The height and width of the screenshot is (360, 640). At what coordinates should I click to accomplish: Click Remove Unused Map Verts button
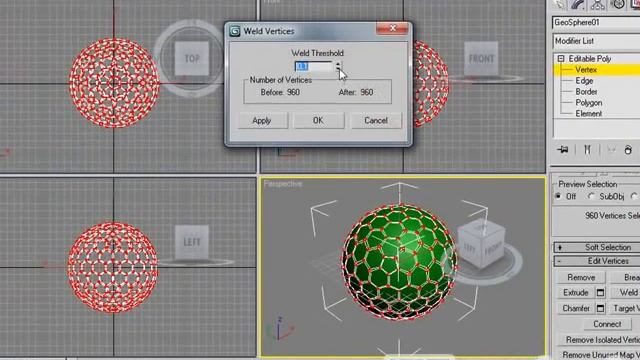599,355
